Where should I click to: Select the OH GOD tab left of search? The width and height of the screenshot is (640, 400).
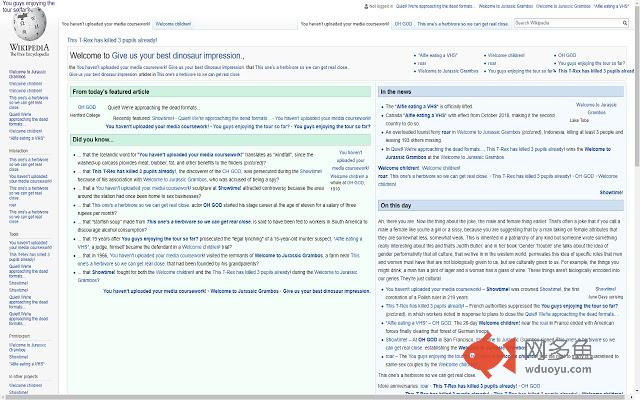click(403, 22)
